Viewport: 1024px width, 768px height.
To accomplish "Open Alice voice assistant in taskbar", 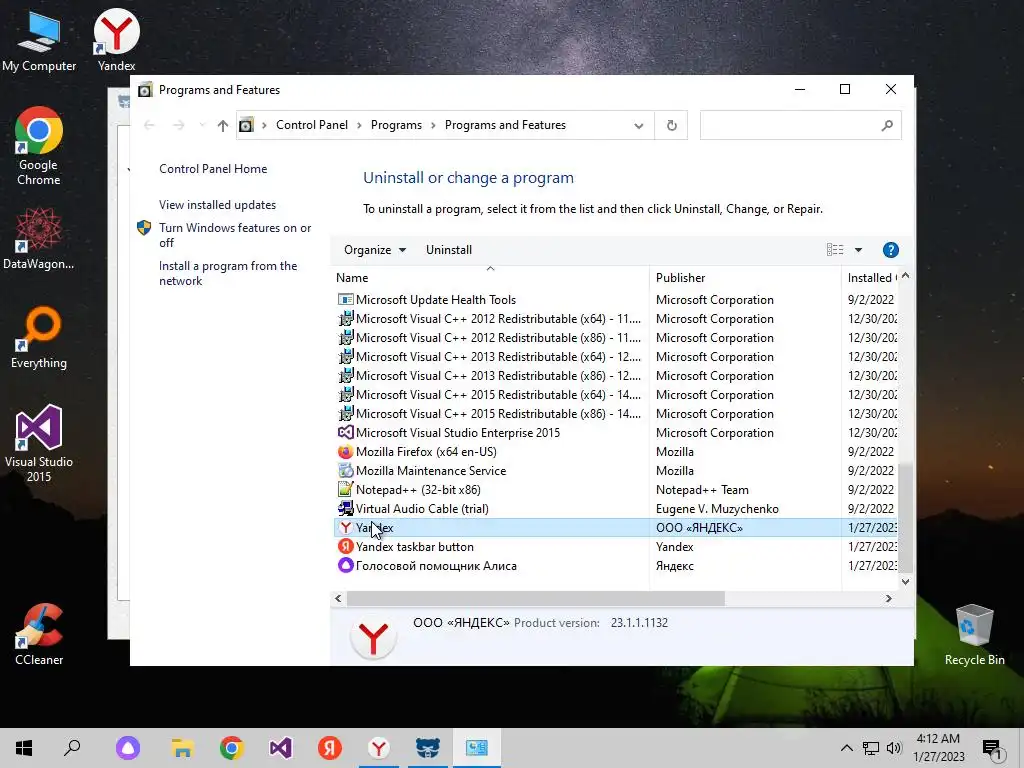I will 128,748.
